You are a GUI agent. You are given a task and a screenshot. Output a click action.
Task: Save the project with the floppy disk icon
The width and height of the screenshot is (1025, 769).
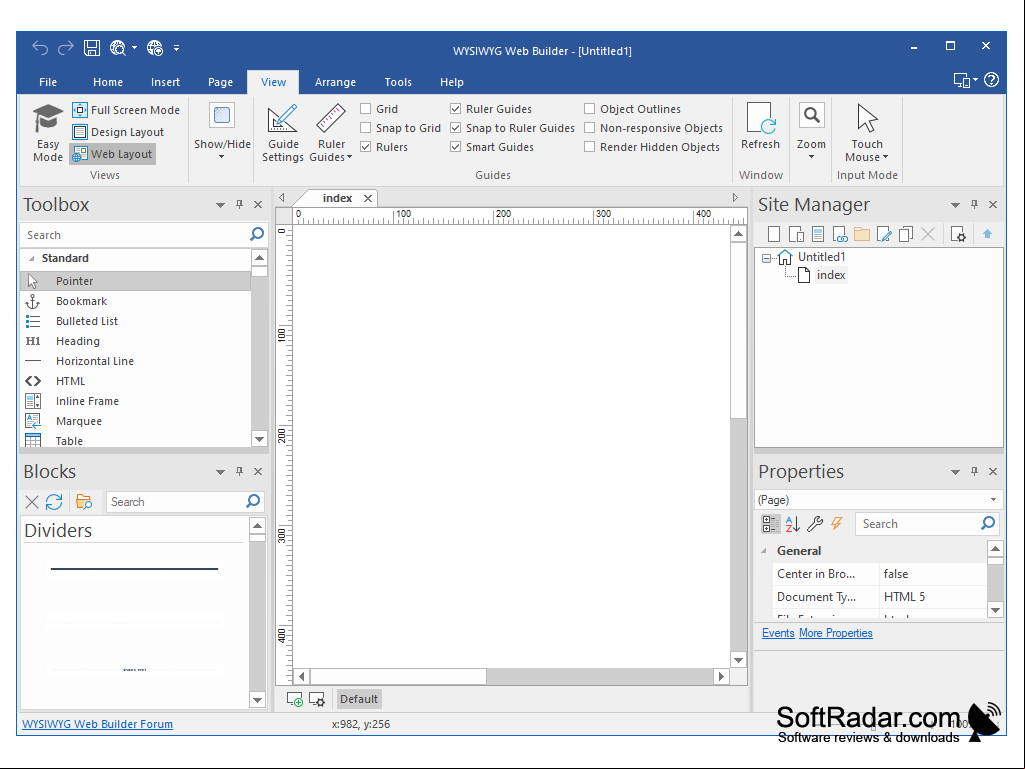coord(92,48)
